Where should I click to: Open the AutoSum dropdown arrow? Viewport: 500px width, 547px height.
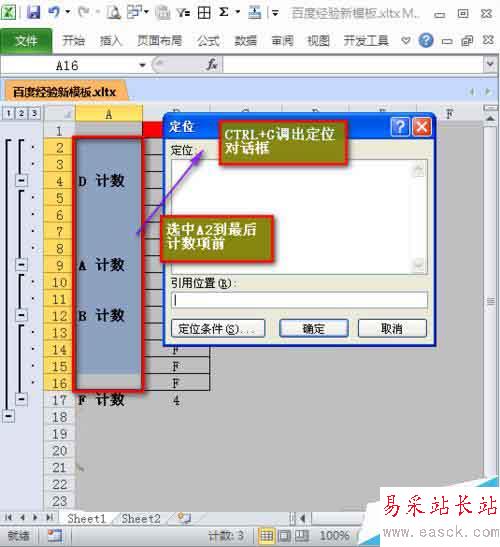[238, 12]
